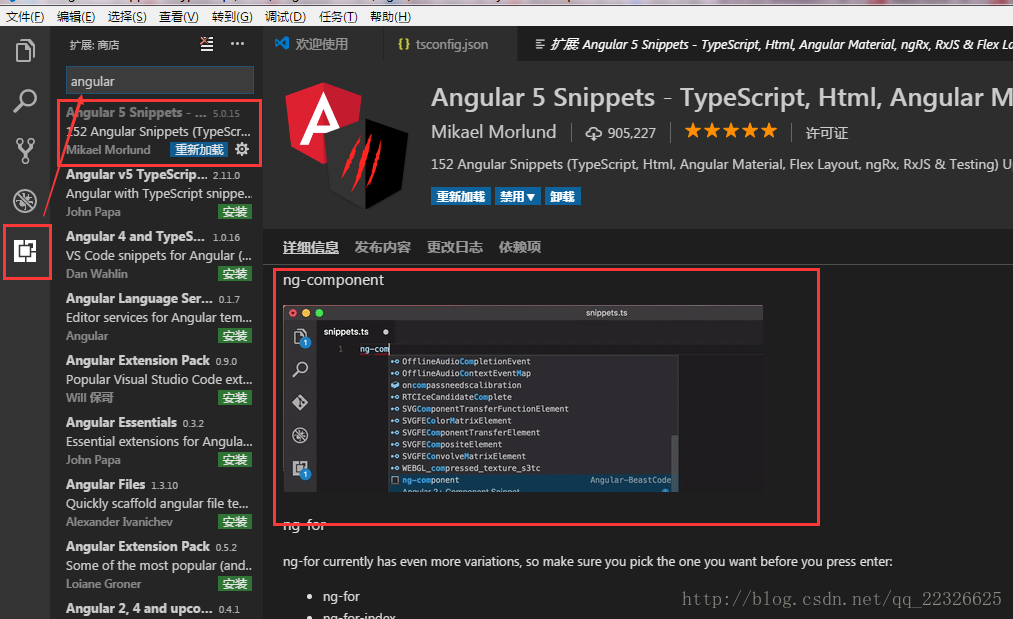Select Angular 5 Snippets in results list
This screenshot has height=619, width=1013.
point(159,132)
